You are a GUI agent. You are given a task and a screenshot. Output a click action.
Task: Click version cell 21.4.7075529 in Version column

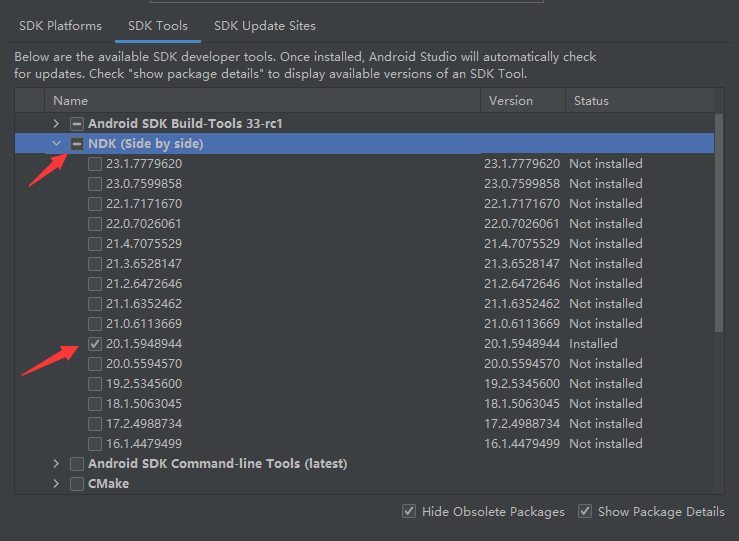522,244
